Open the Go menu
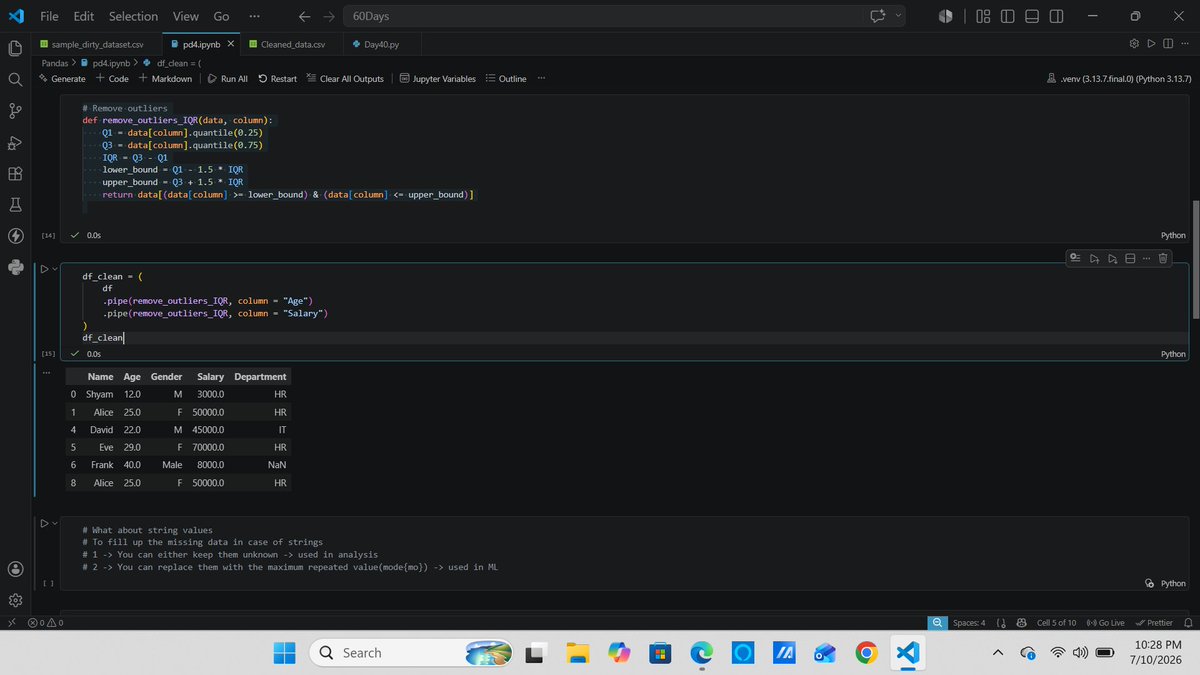The image size is (1200, 675). click(x=221, y=16)
